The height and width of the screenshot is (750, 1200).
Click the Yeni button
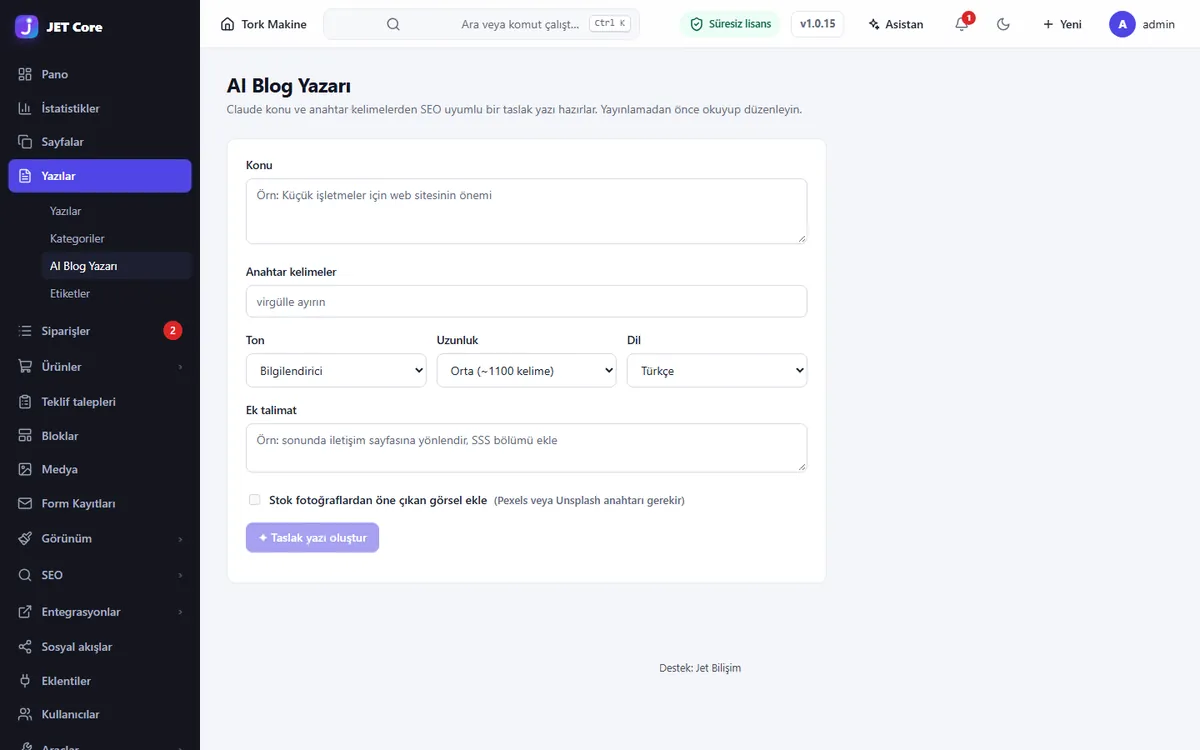coord(1062,24)
